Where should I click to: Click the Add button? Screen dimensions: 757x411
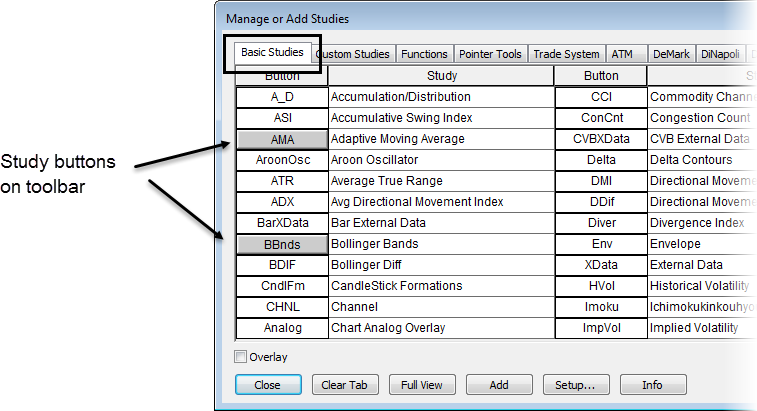click(499, 385)
